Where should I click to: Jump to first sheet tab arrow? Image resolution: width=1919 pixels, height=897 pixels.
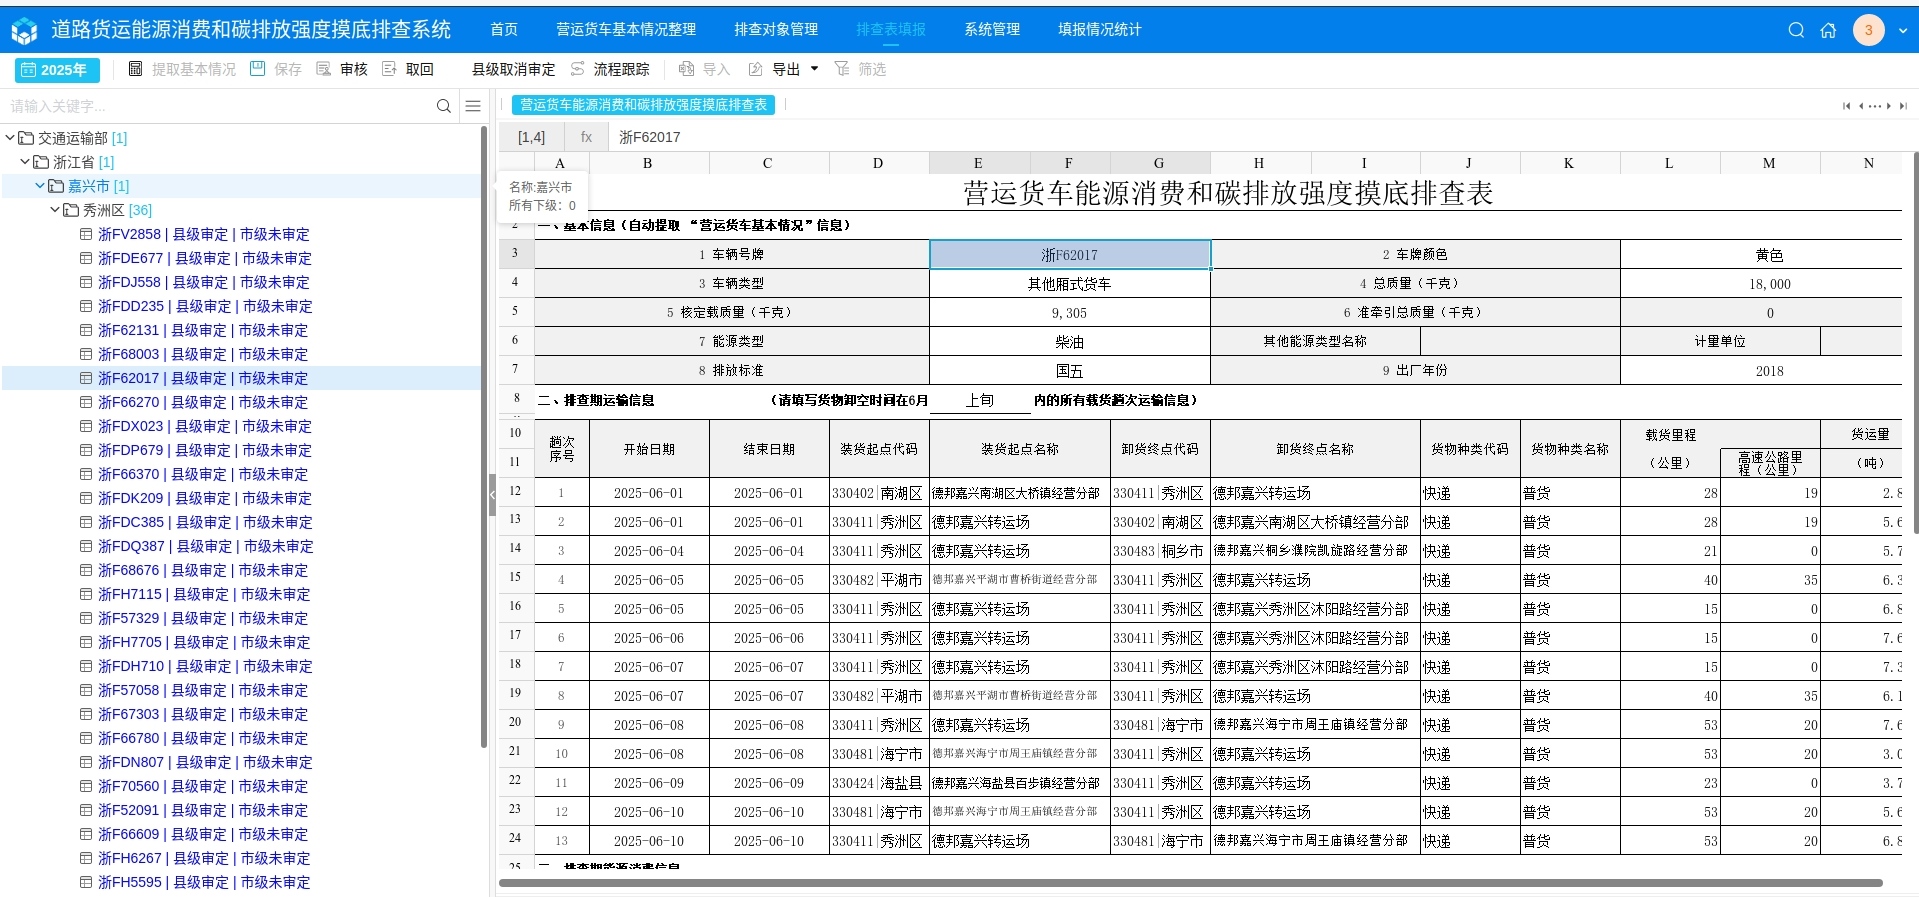pyautogui.click(x=1846, y=106)
